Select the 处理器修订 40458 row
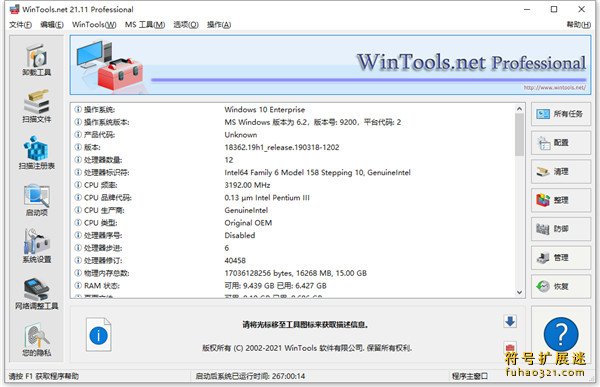The image size is (600, 387). click(x=293, y=261)
